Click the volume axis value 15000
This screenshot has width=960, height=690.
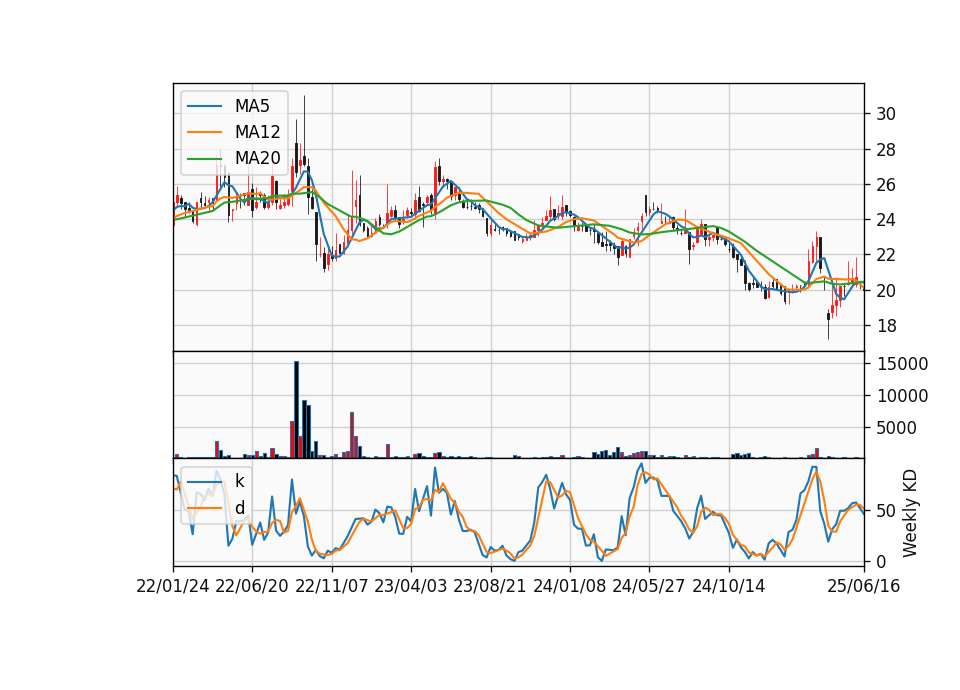click(x=902, y=364)
